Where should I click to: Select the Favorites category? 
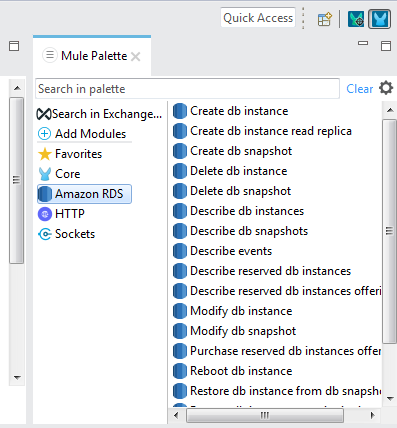point(70,154)
